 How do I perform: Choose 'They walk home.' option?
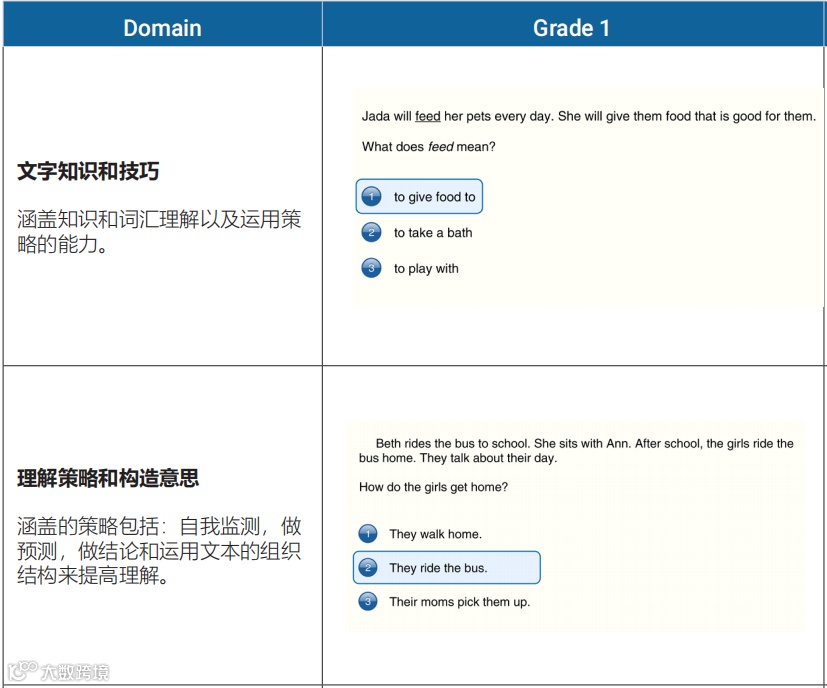click(420, 534)
